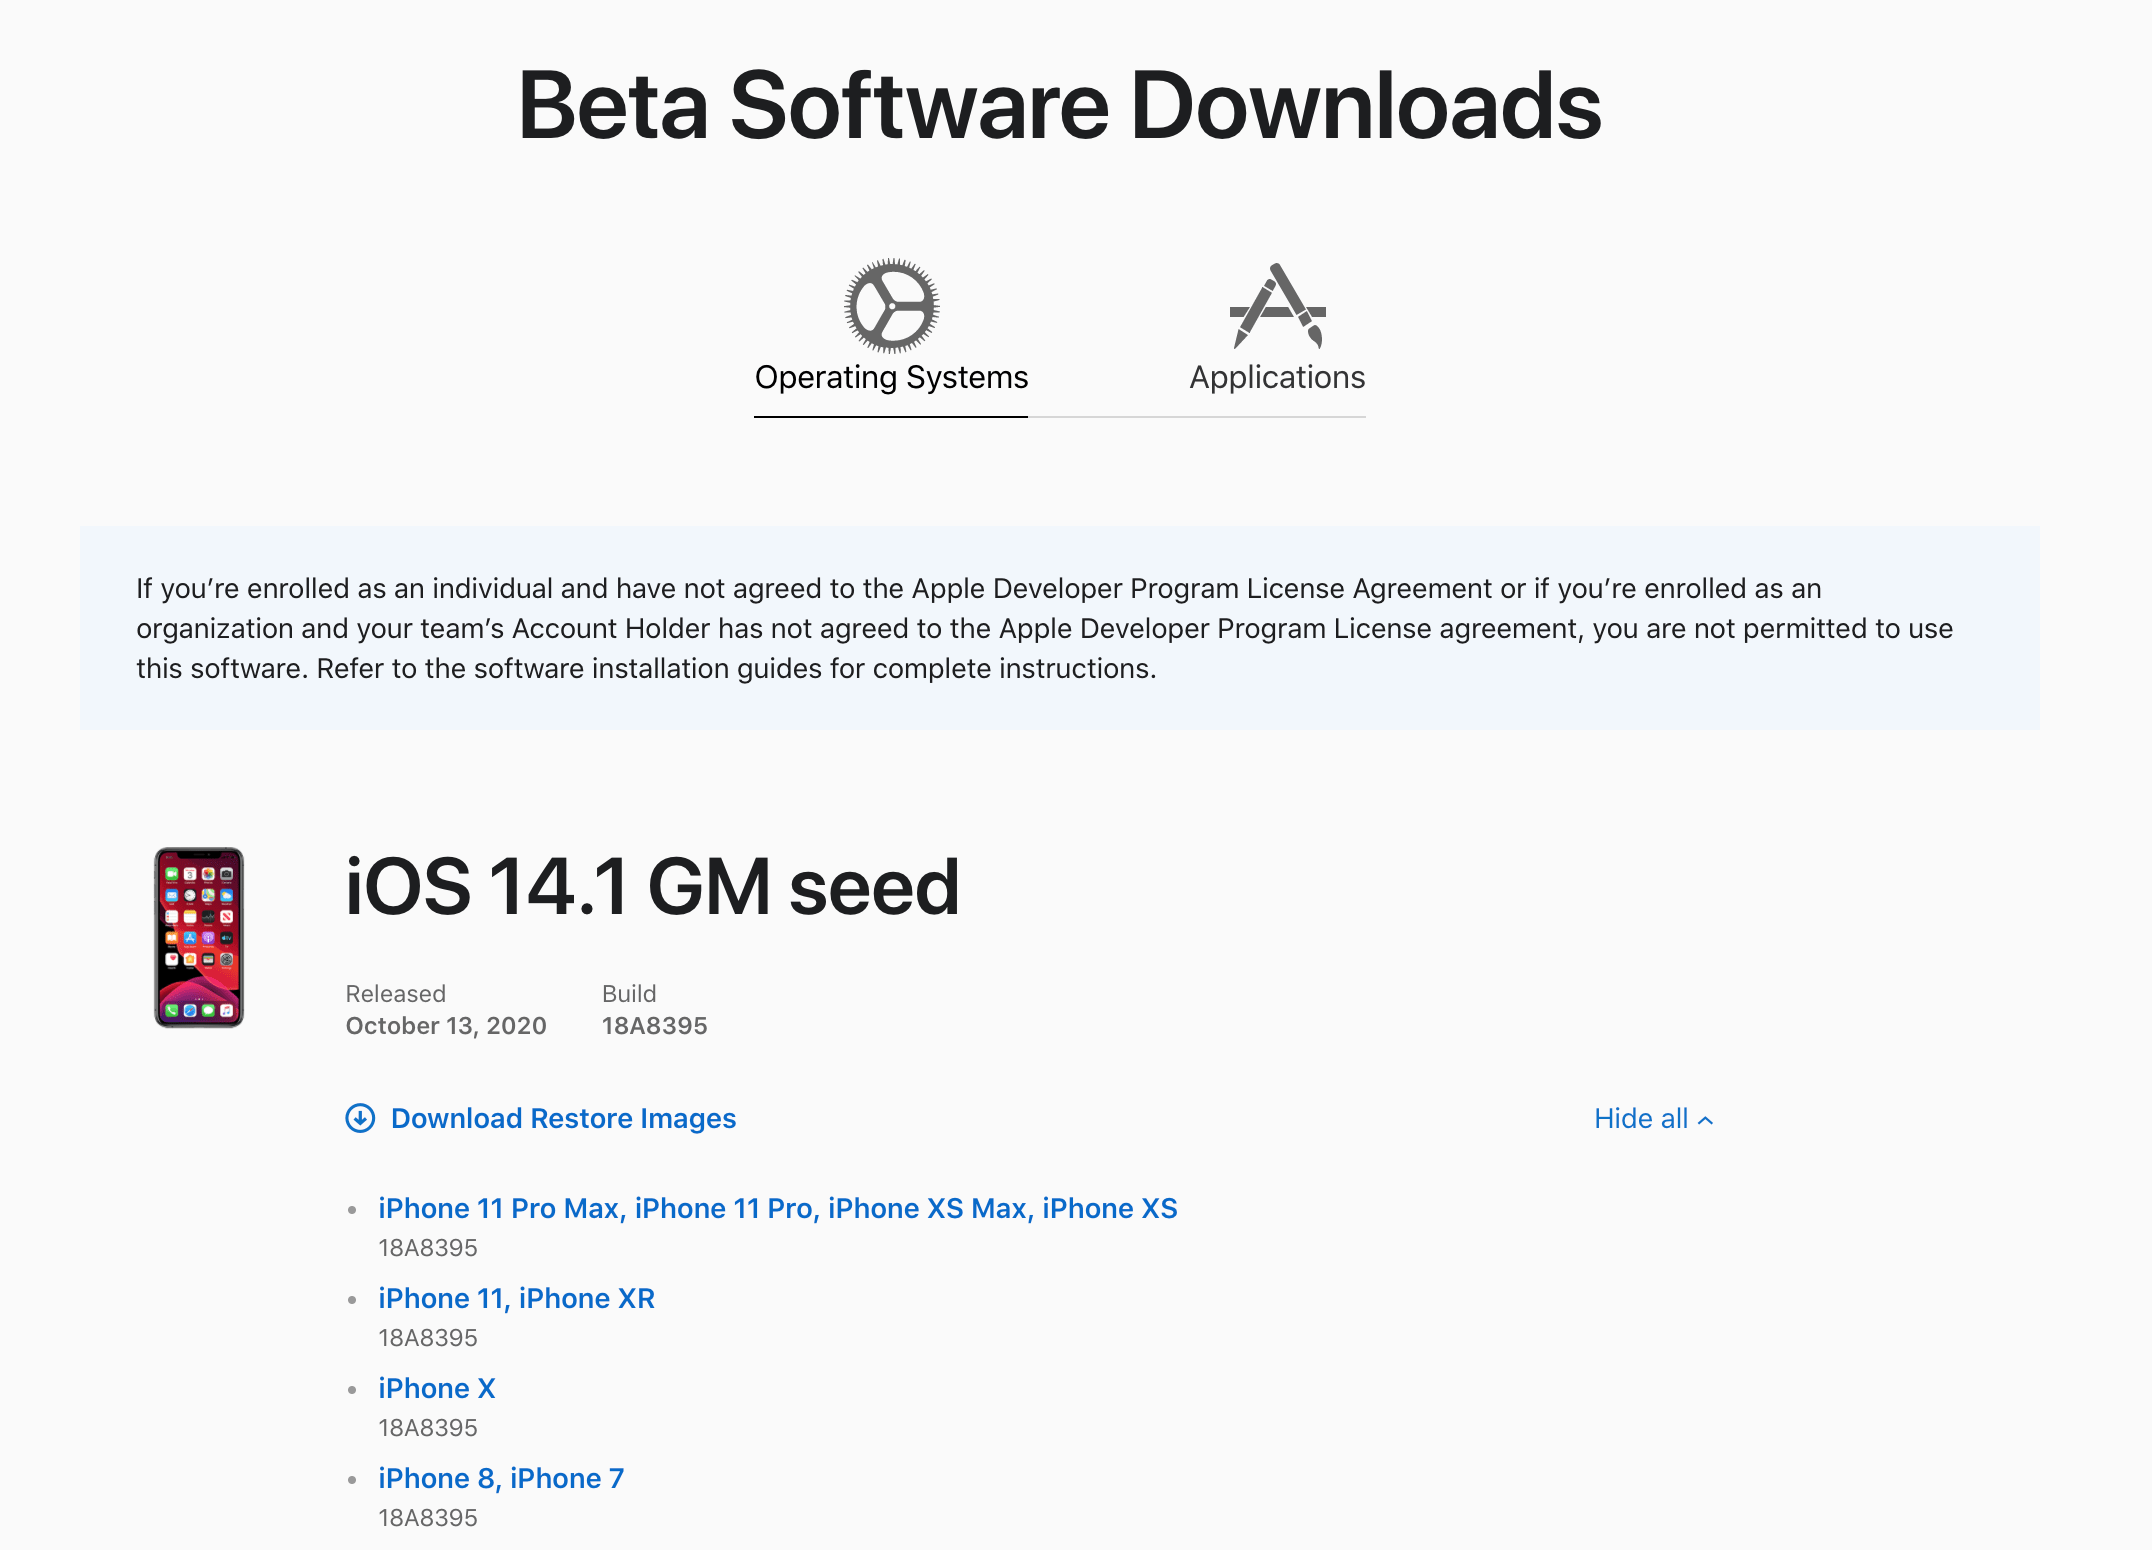Click the Beta Software Downloads page heading
The height and width of the screenshot is (1550, 2152).
(x=1060, y=106)
